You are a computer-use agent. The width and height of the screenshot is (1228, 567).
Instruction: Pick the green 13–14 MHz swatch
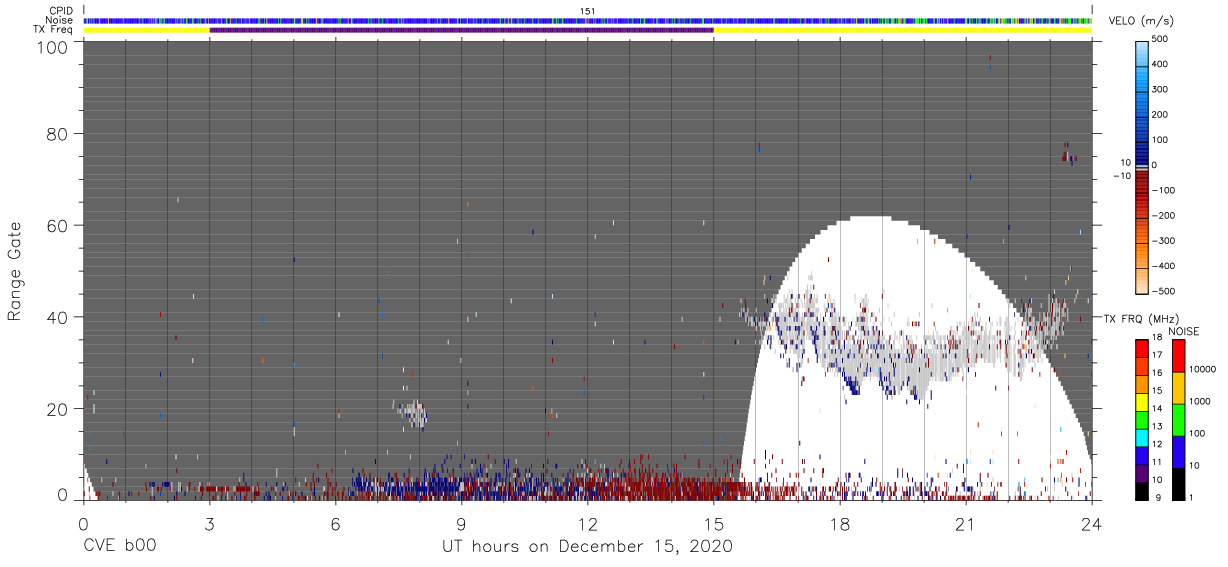(x=1142, y=419)
